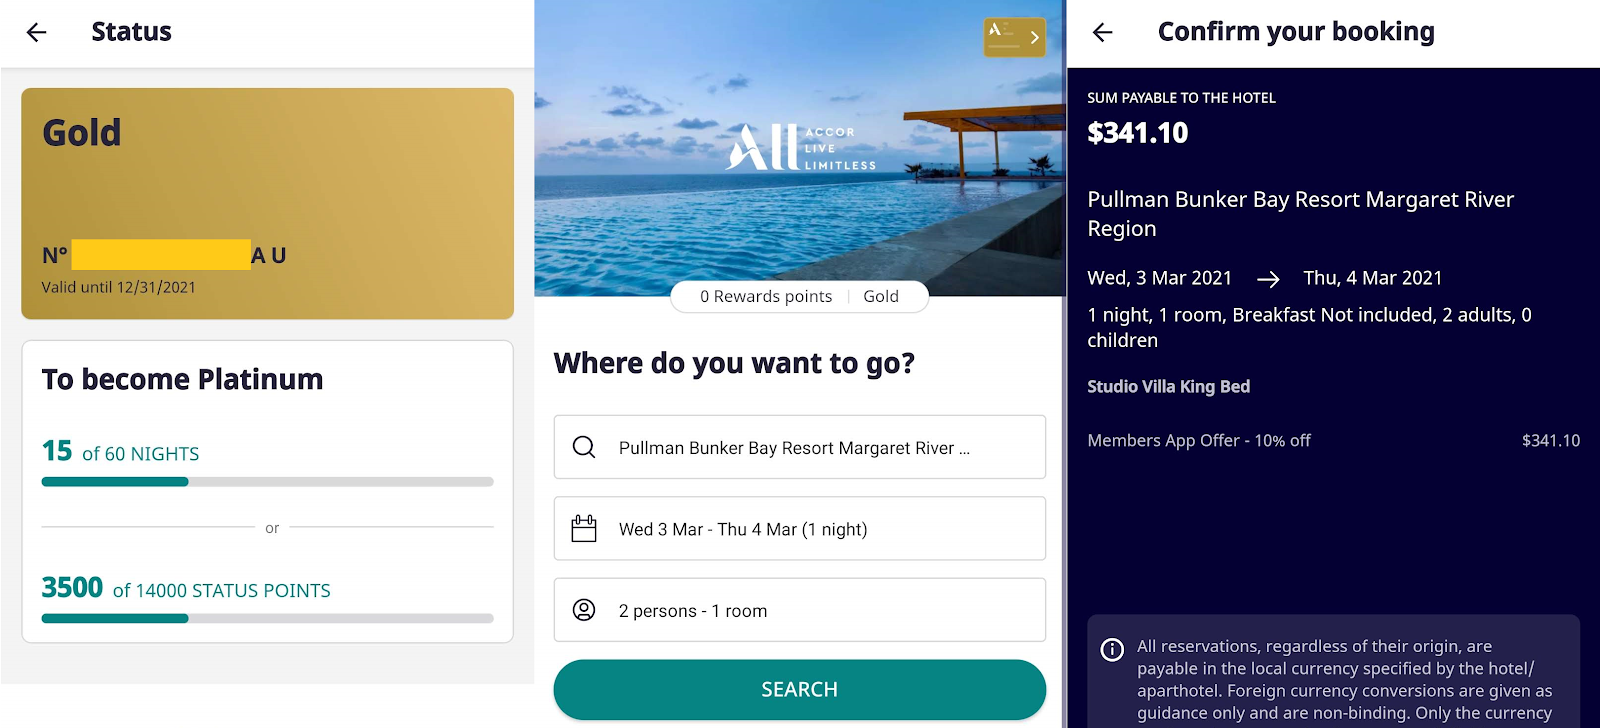
Task: Change 2 persons - 1 room selection
Action: [x=800, y=610]
